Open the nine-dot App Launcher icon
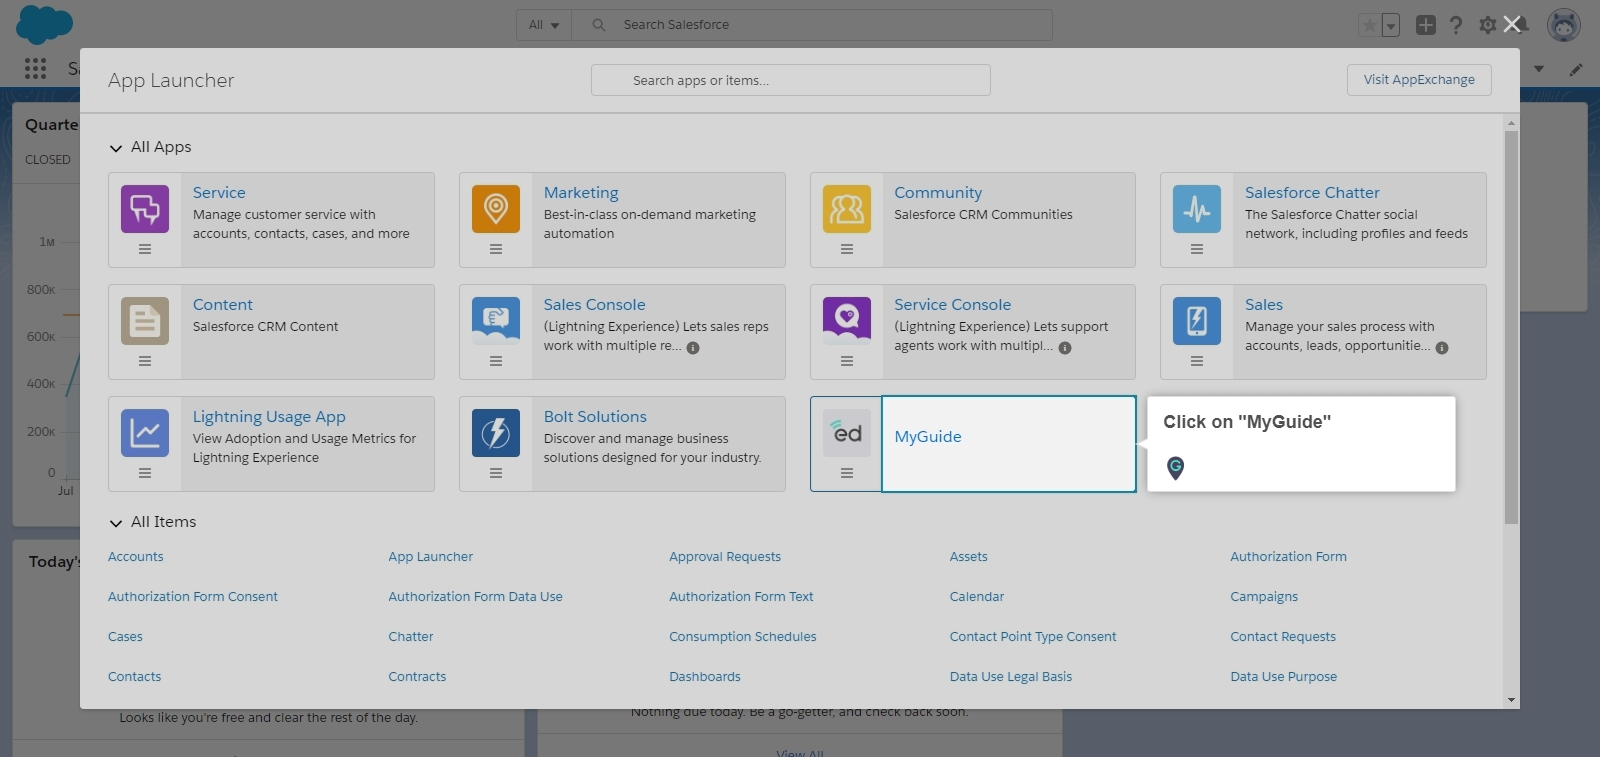Screen dimensions: 1600x757 pos(35,68)
